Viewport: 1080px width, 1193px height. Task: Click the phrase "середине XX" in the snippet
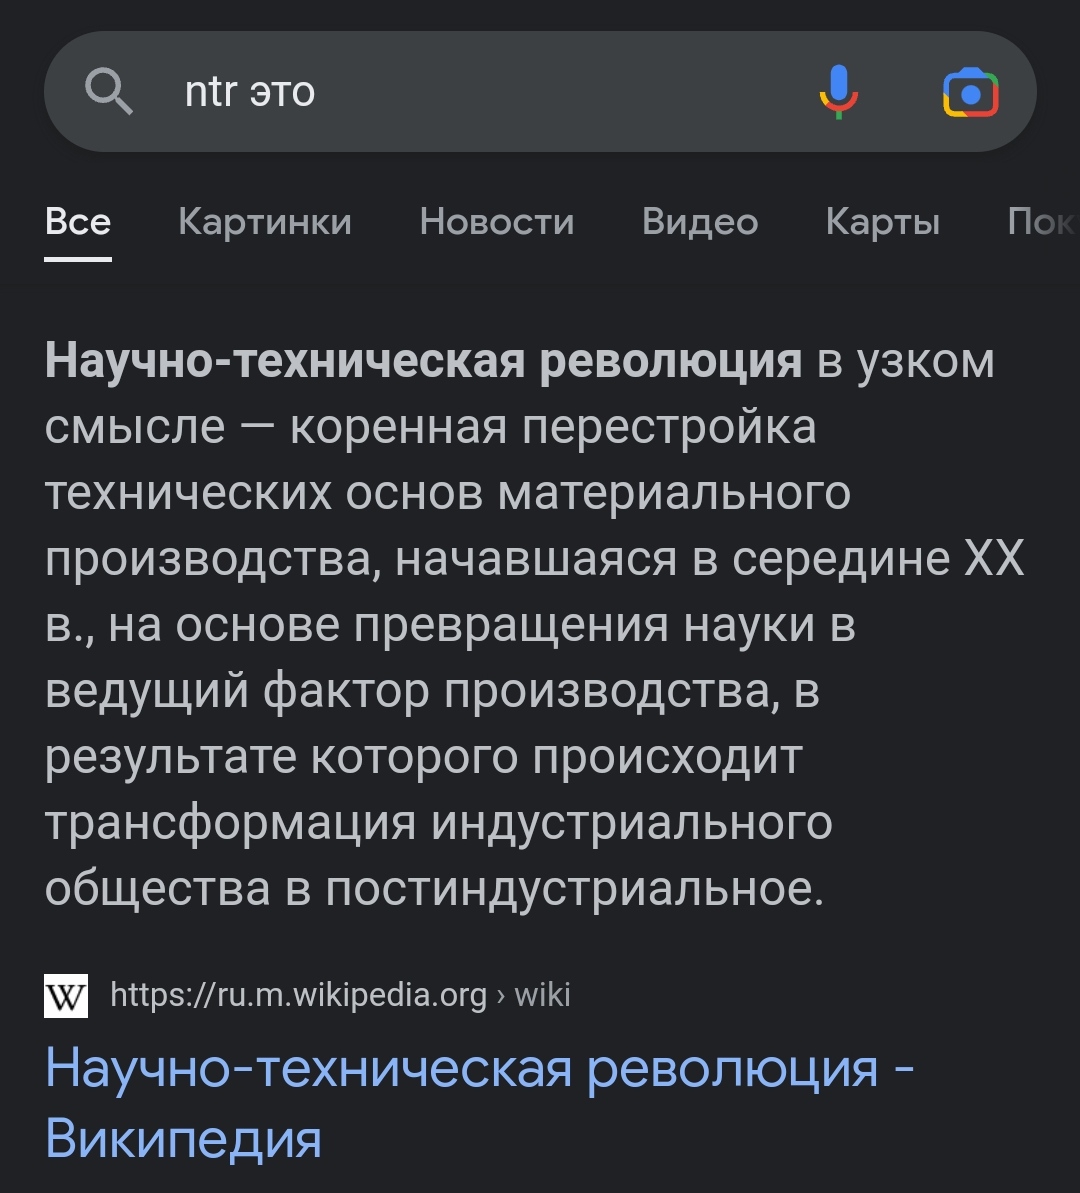[878, 558]
